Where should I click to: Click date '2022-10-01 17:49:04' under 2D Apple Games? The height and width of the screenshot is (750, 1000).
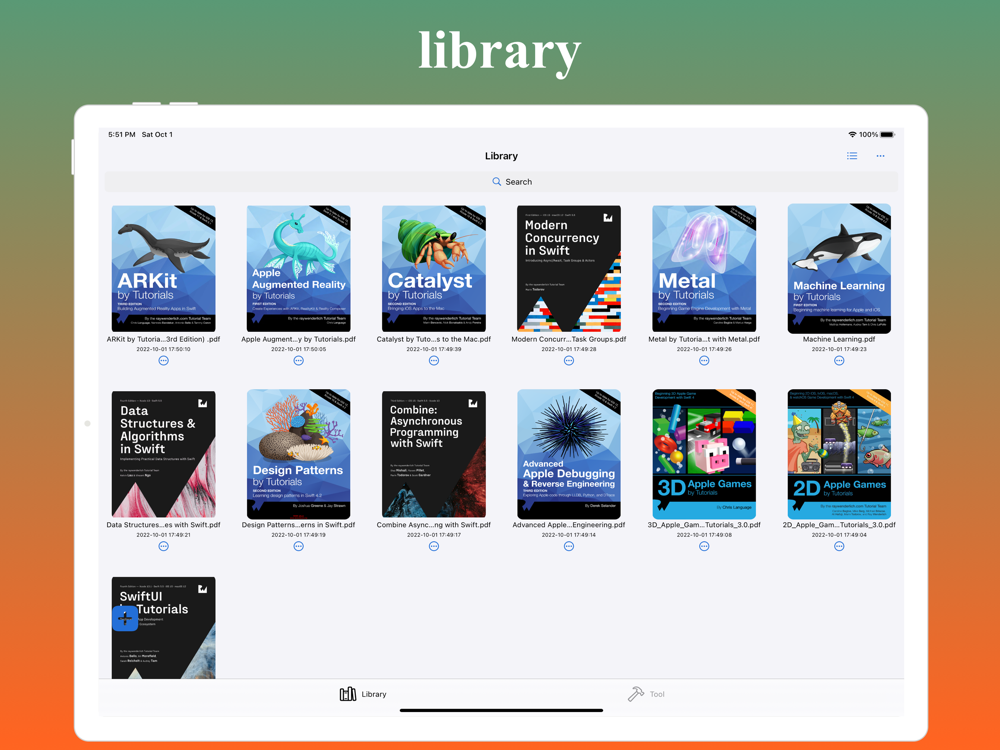coord(839,535)
